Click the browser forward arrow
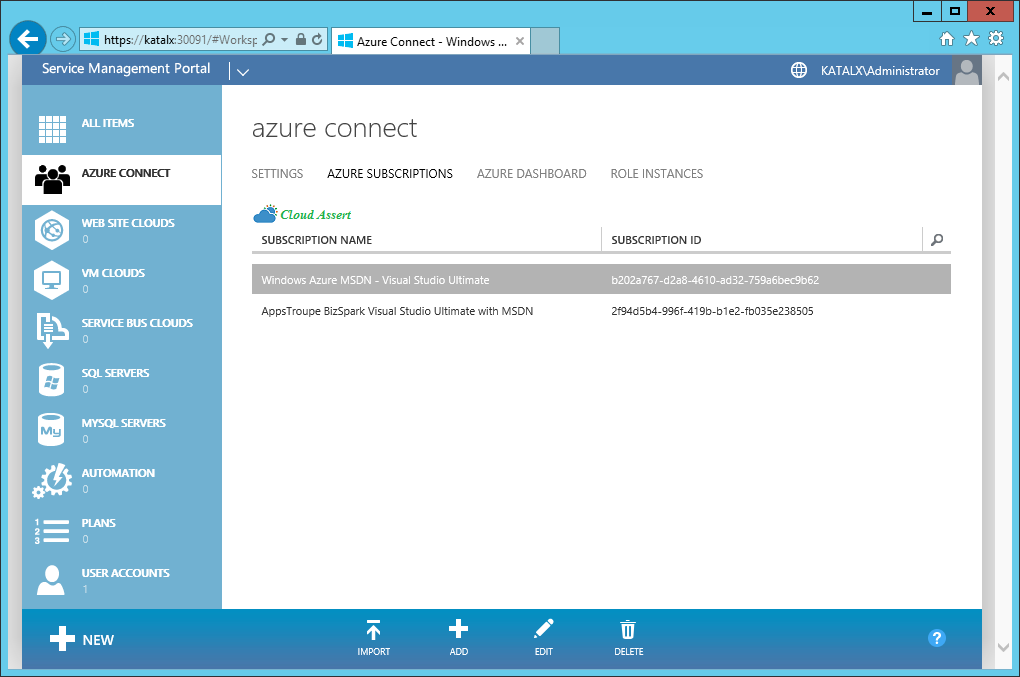The height and width of the screenshot is (677, 1020). pos(62,40)
